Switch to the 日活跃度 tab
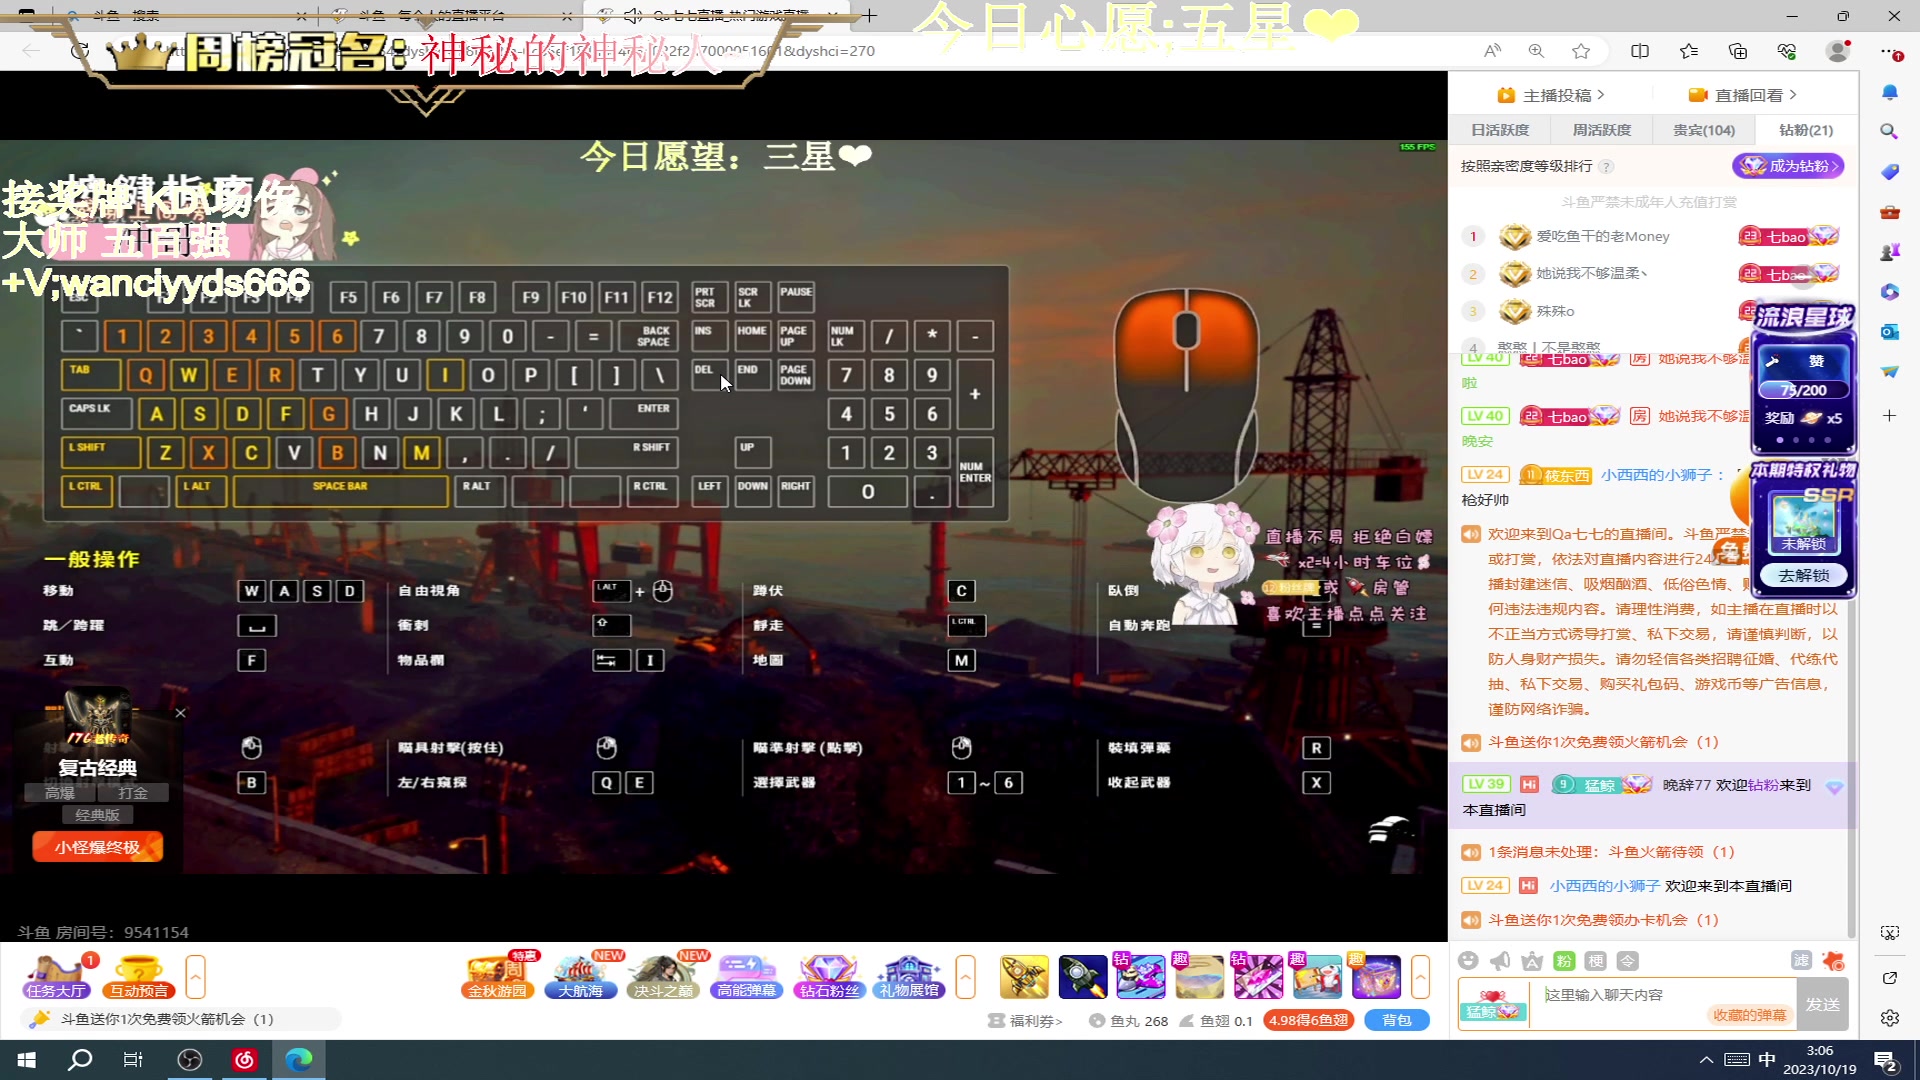 coord(1500,130)
